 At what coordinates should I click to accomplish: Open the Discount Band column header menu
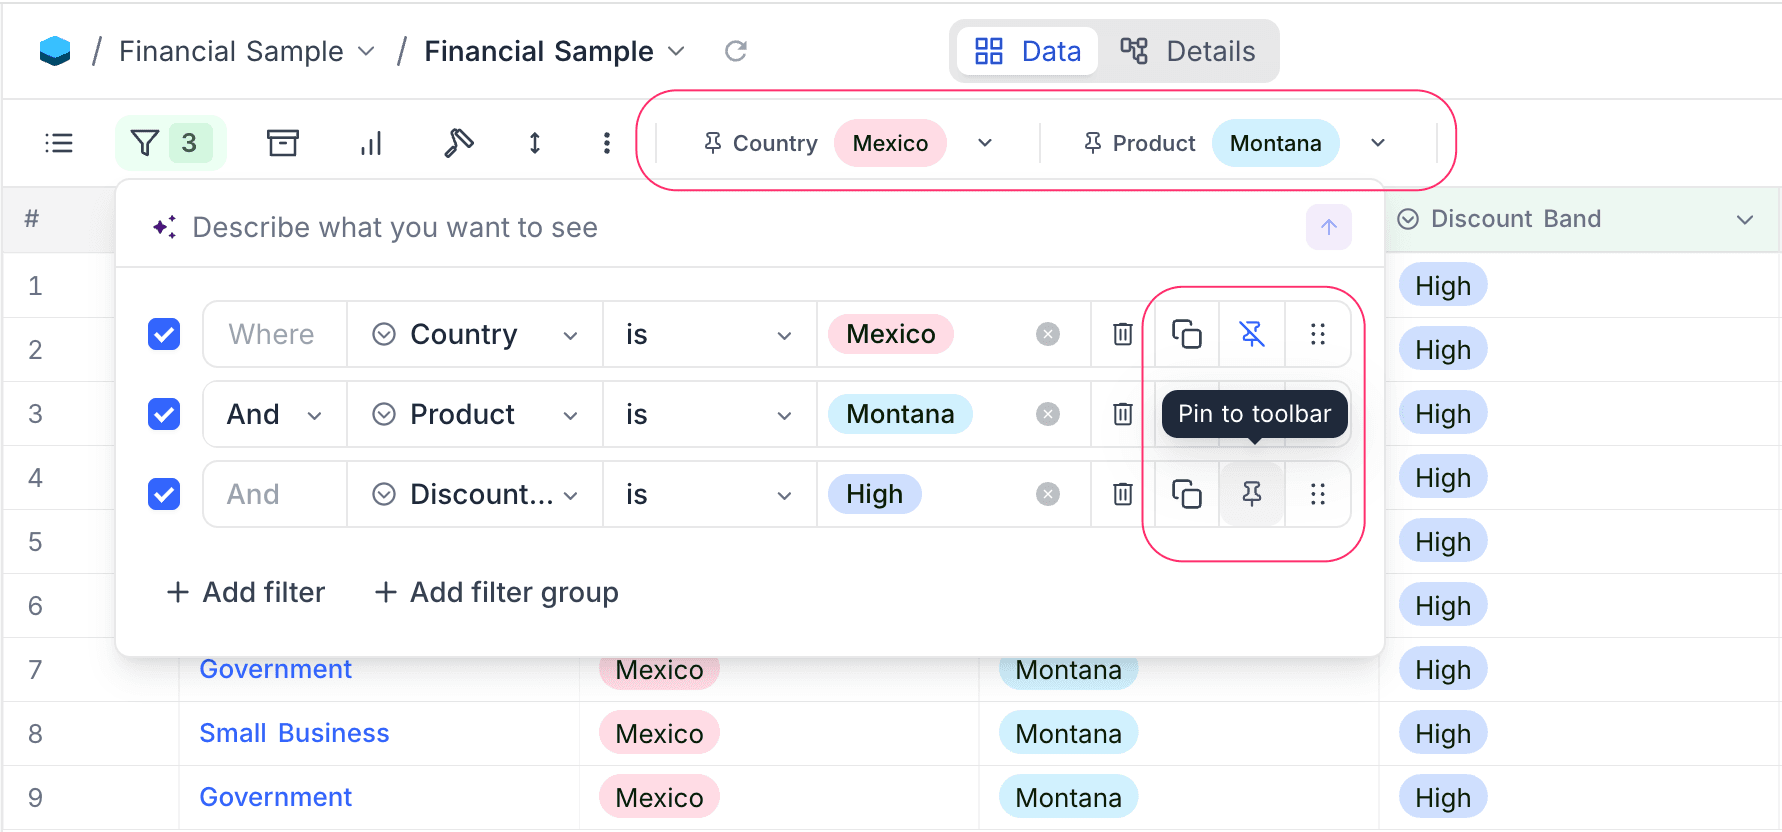(x=1745, y=220)
